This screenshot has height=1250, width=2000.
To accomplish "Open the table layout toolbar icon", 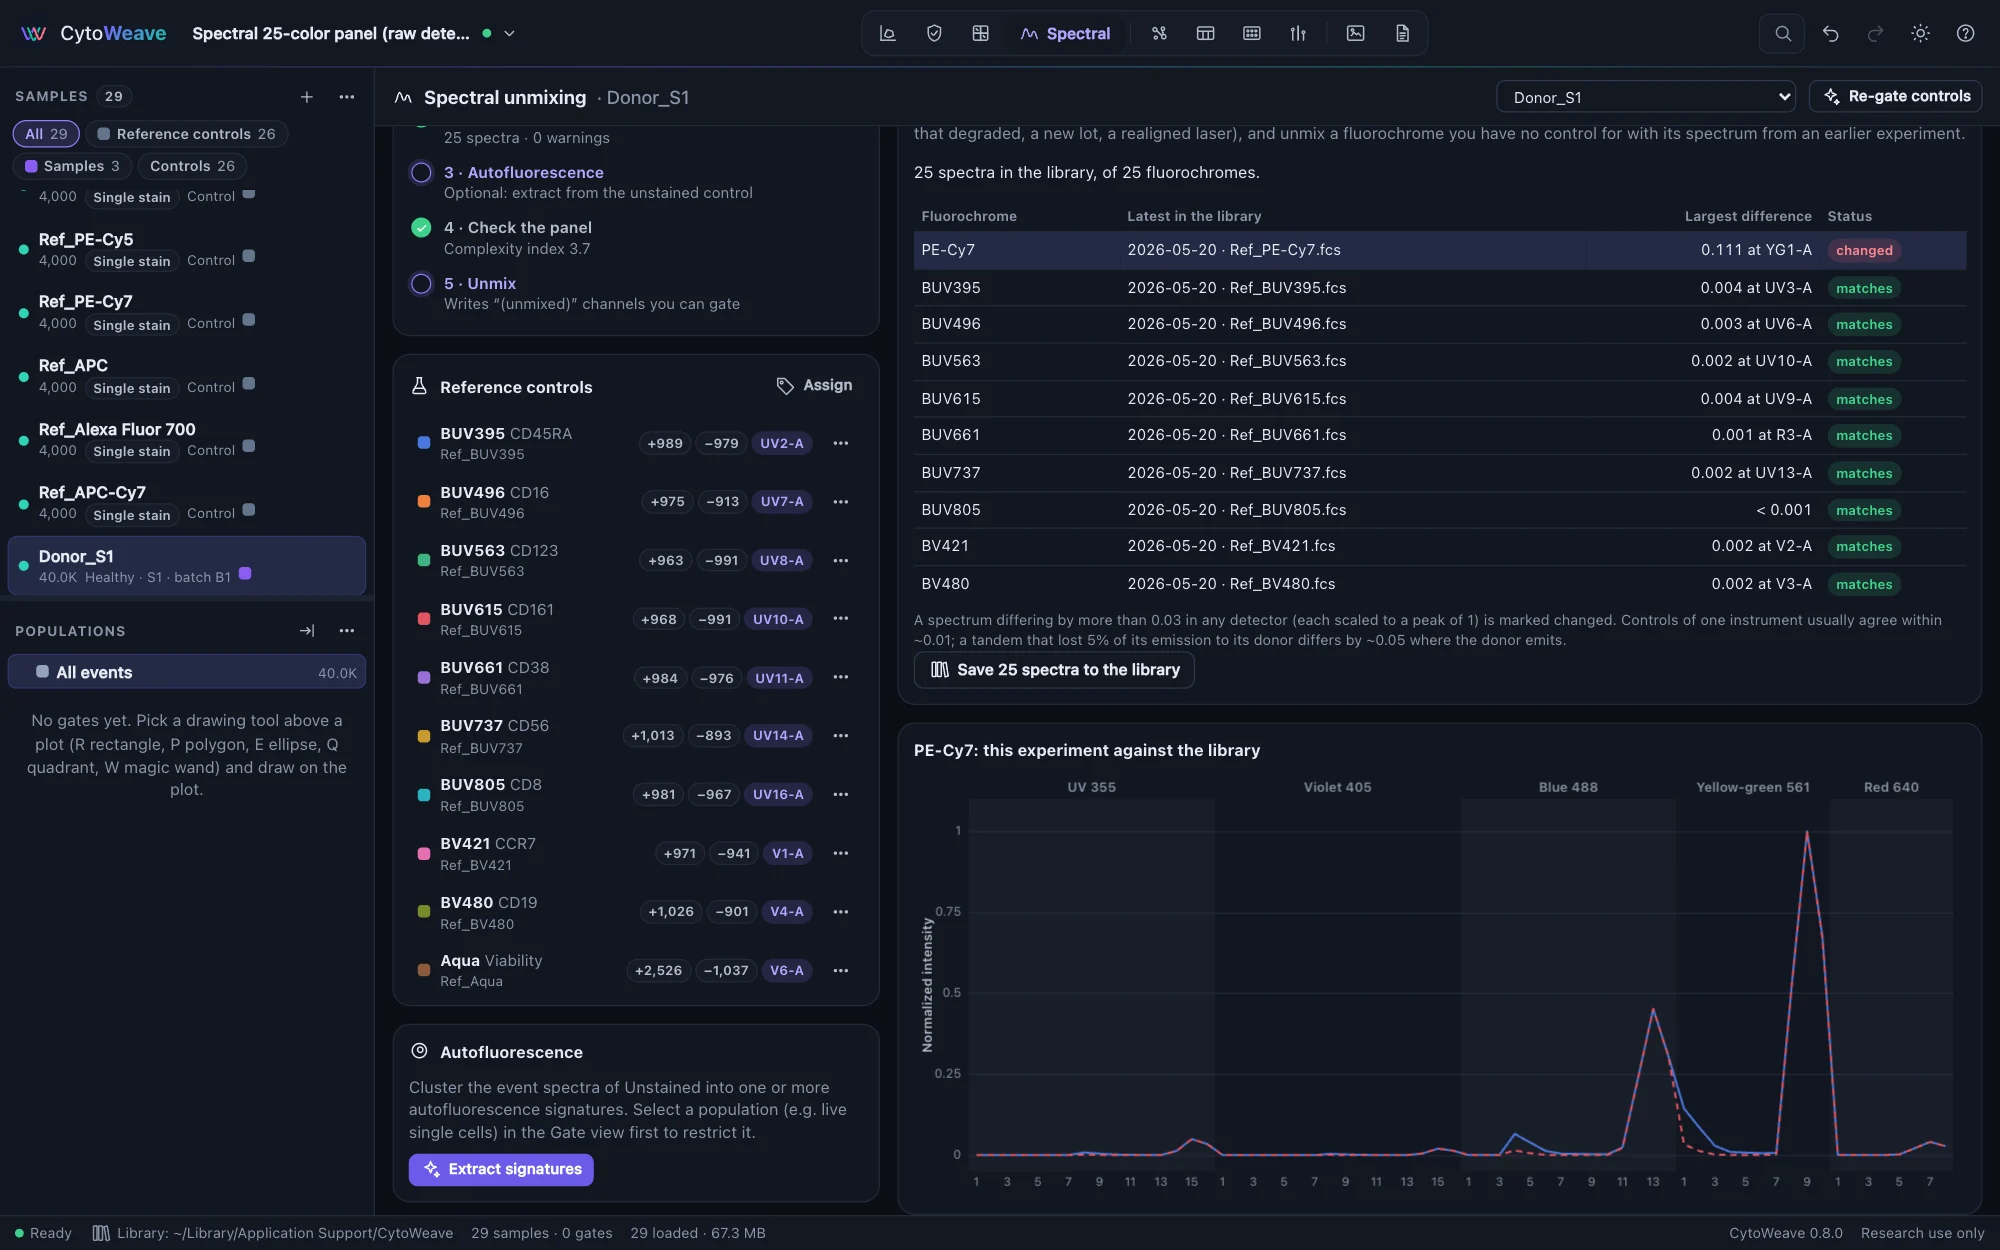I will [x=1206, y=34].
